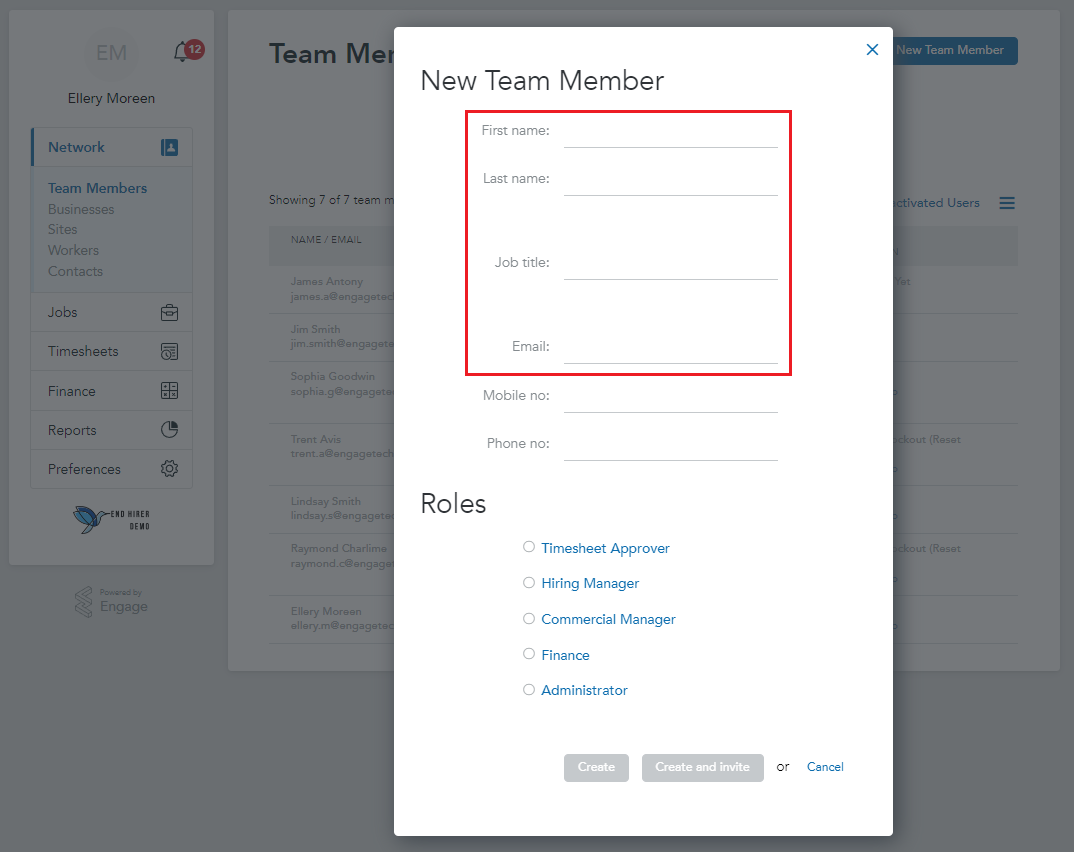Go to Sites in sidebar
This screenshot has width=1074, height=852.
62,229
